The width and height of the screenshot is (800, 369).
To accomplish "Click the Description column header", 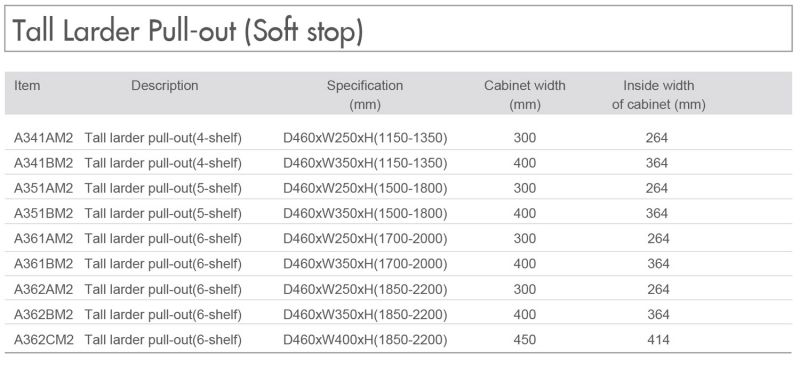I will [164, 85].
